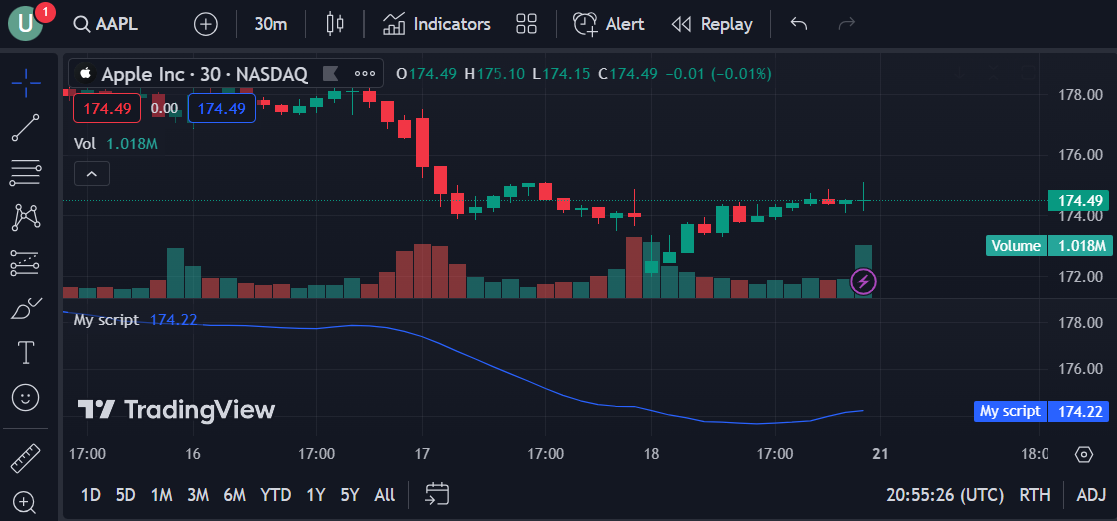Set range to All
Image resolution: width=1117 pixels, height=521 pixels.
pos(385,495)
